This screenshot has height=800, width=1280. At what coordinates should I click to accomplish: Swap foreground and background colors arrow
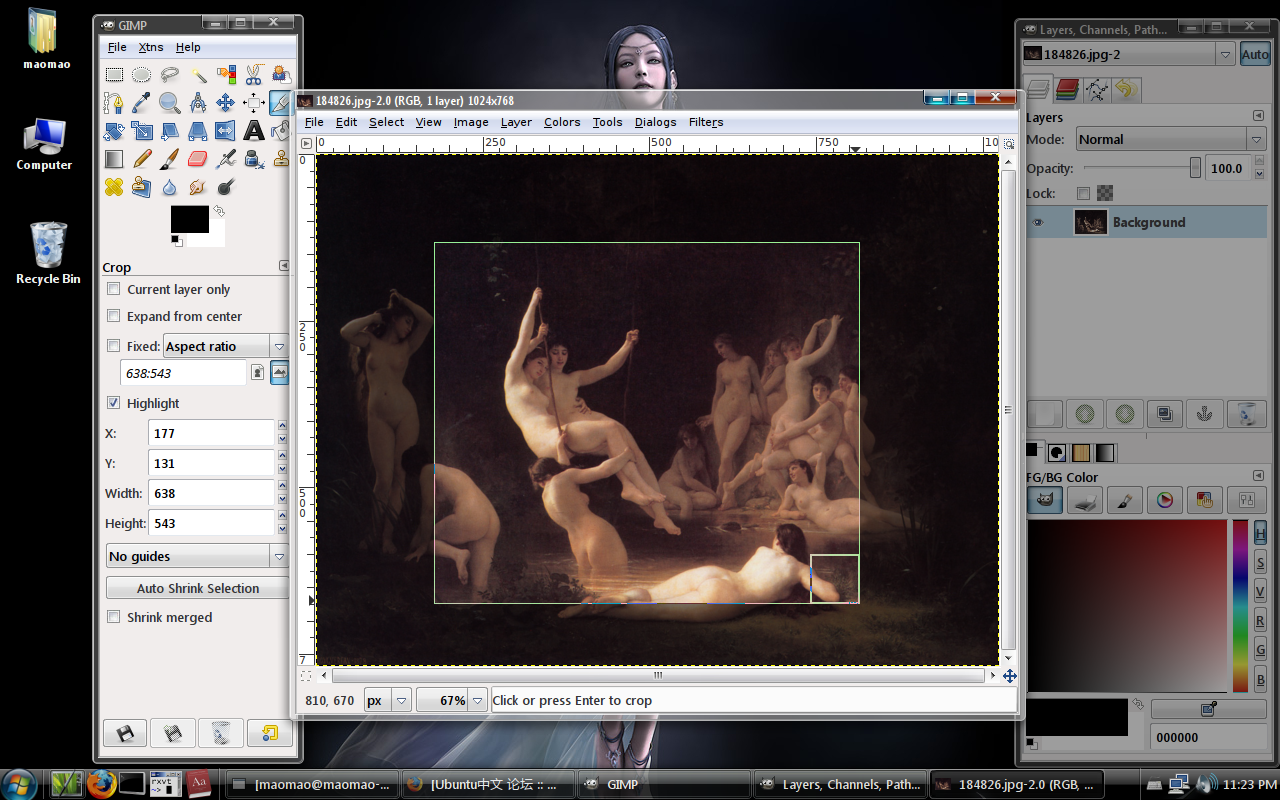click(x=219, y=211)
